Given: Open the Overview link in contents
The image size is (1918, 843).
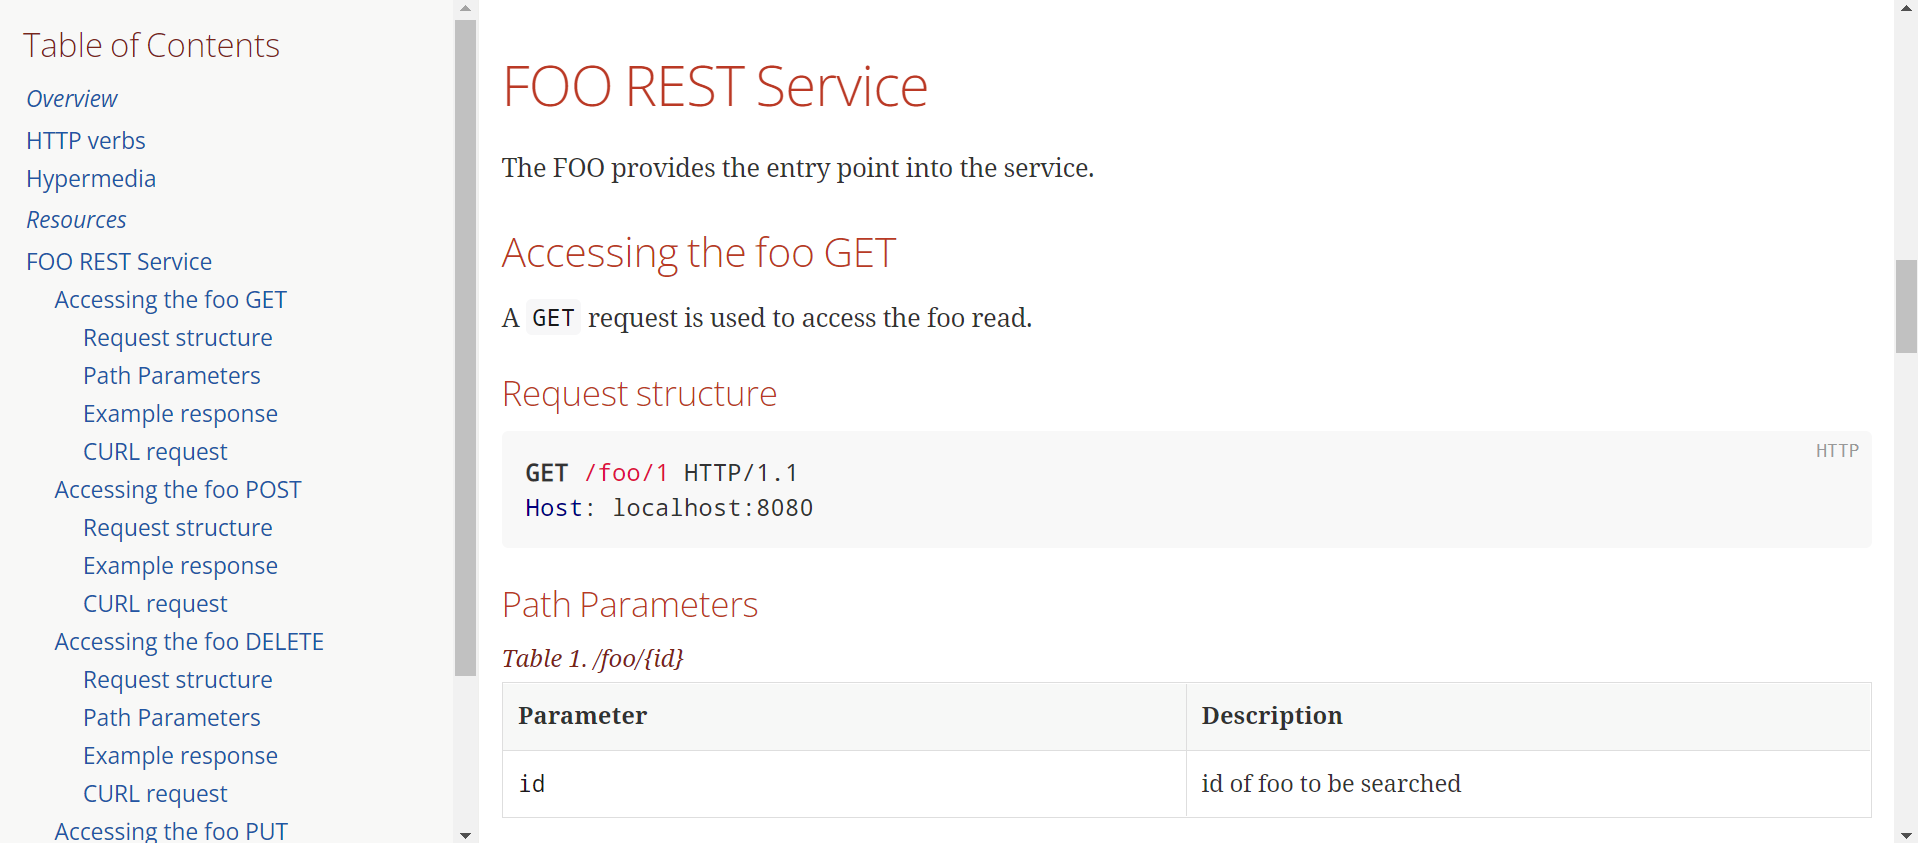Looking at the screenshot, I should pyautogui.click(x=72, y=99).
